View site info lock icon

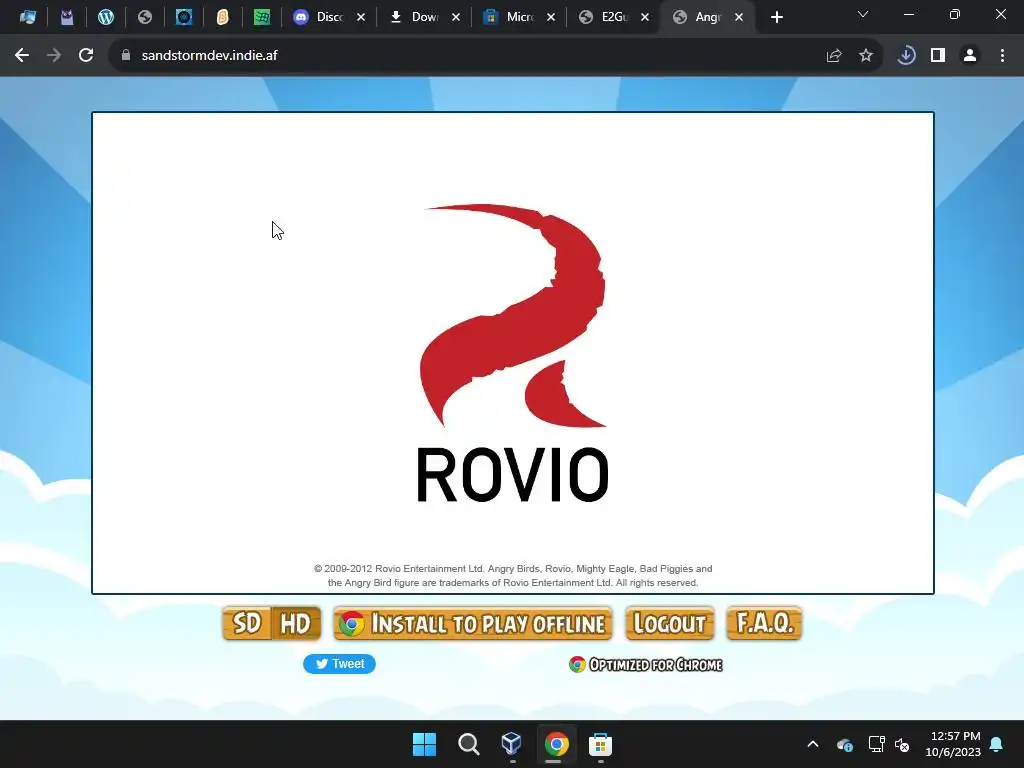126,56
